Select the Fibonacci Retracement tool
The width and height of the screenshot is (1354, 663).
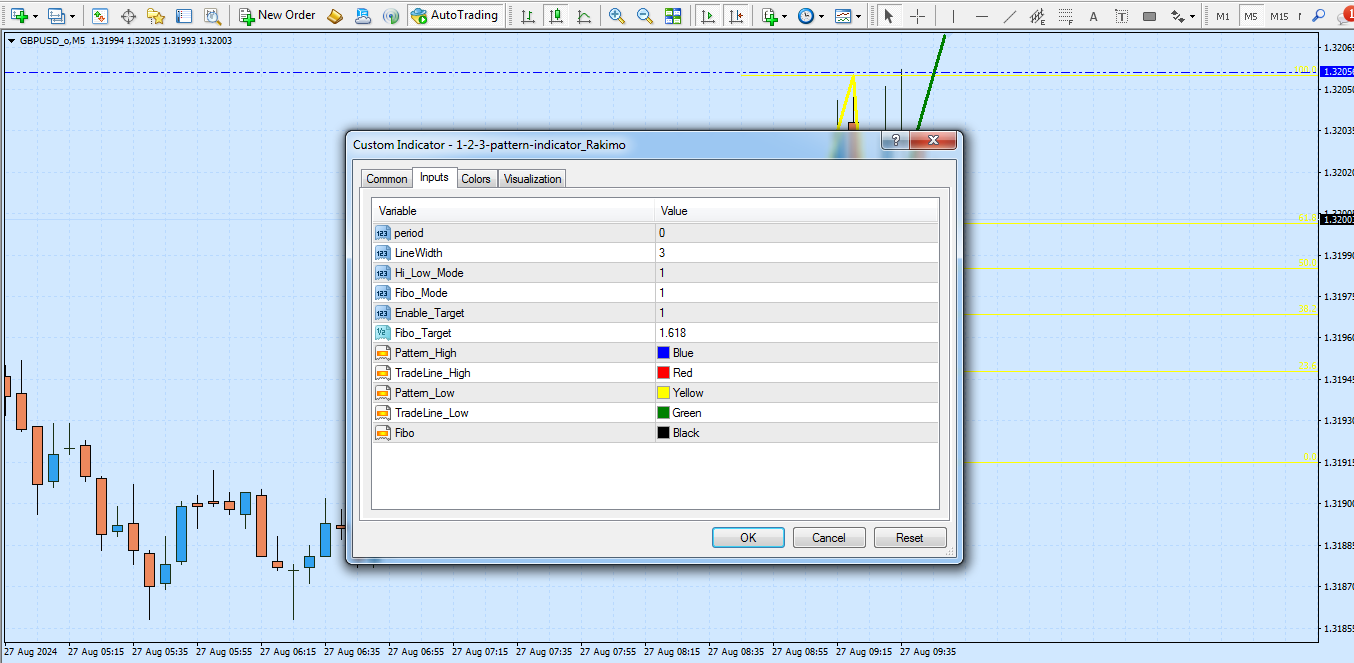[1068, 16]
